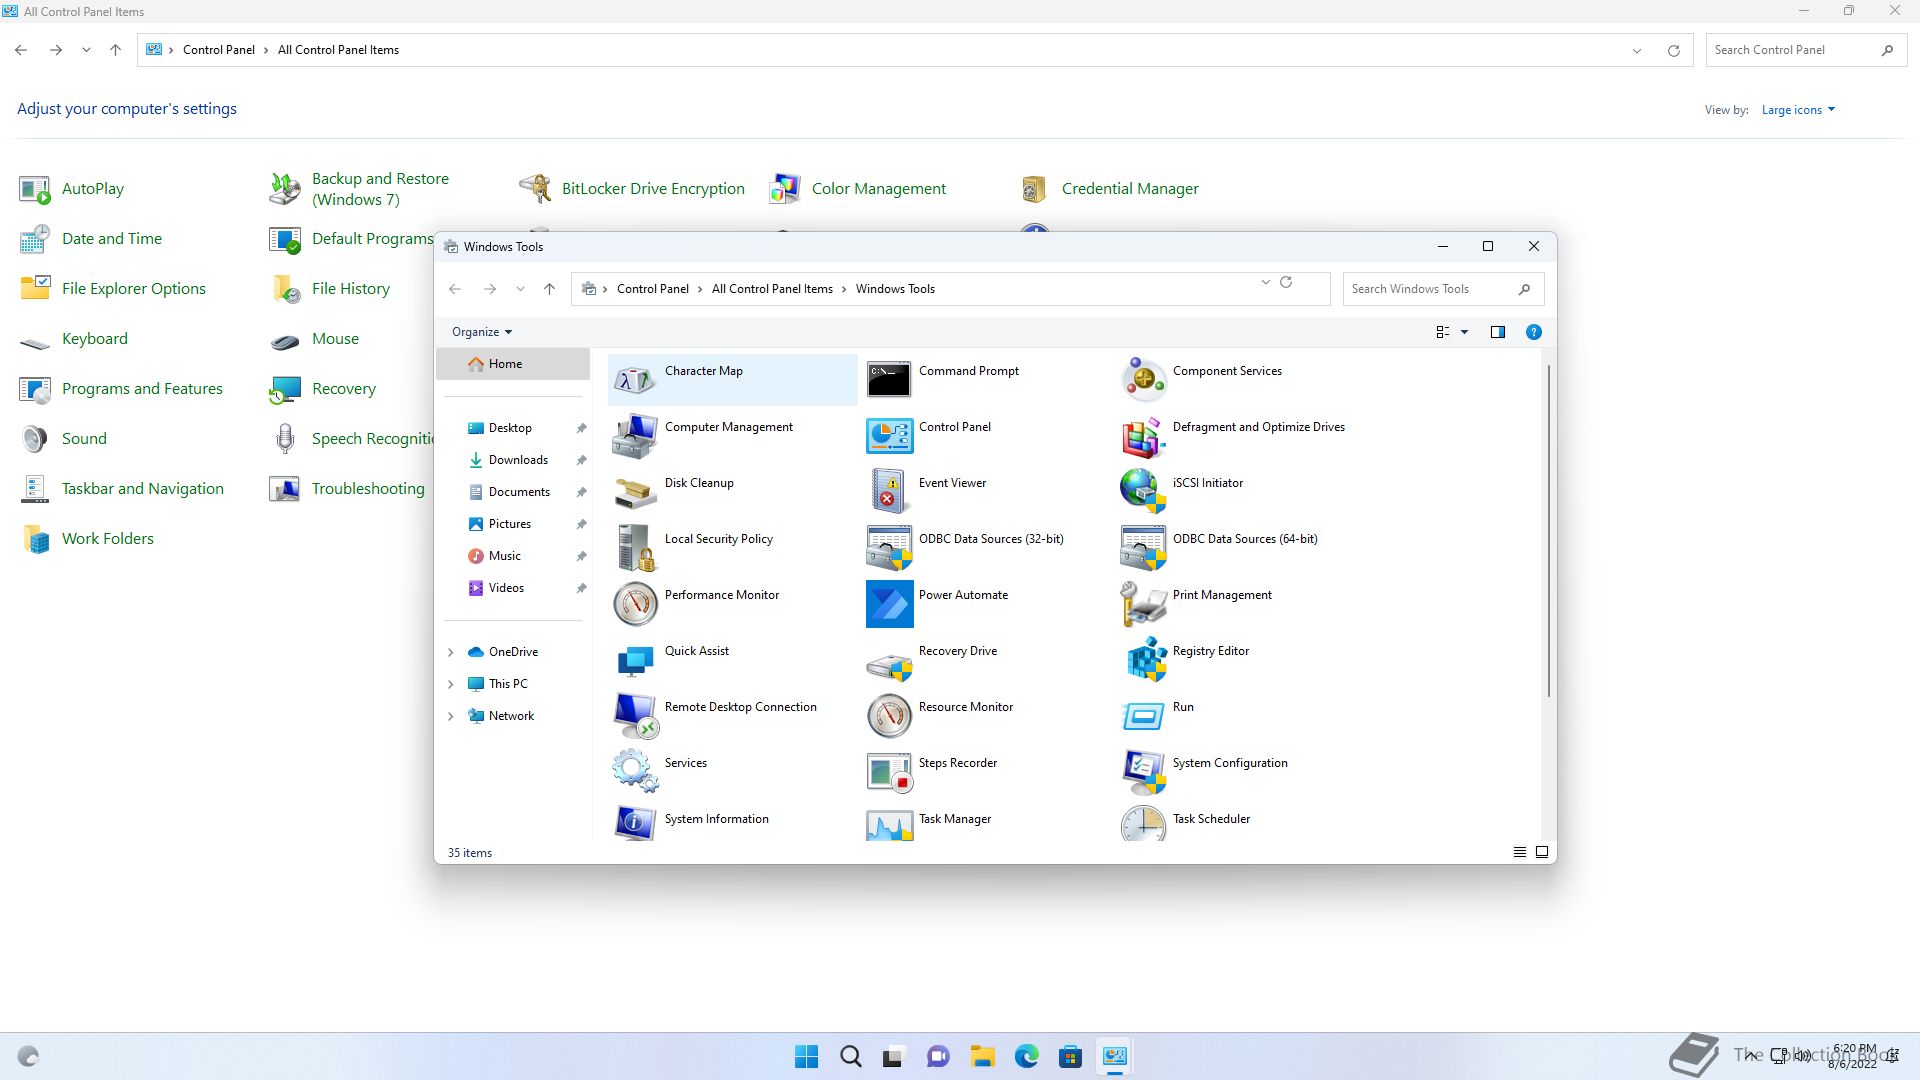Open Taskbar and Navigation settings
Viewport: 1920px width, 1080px height.
(x=121, y=489)
